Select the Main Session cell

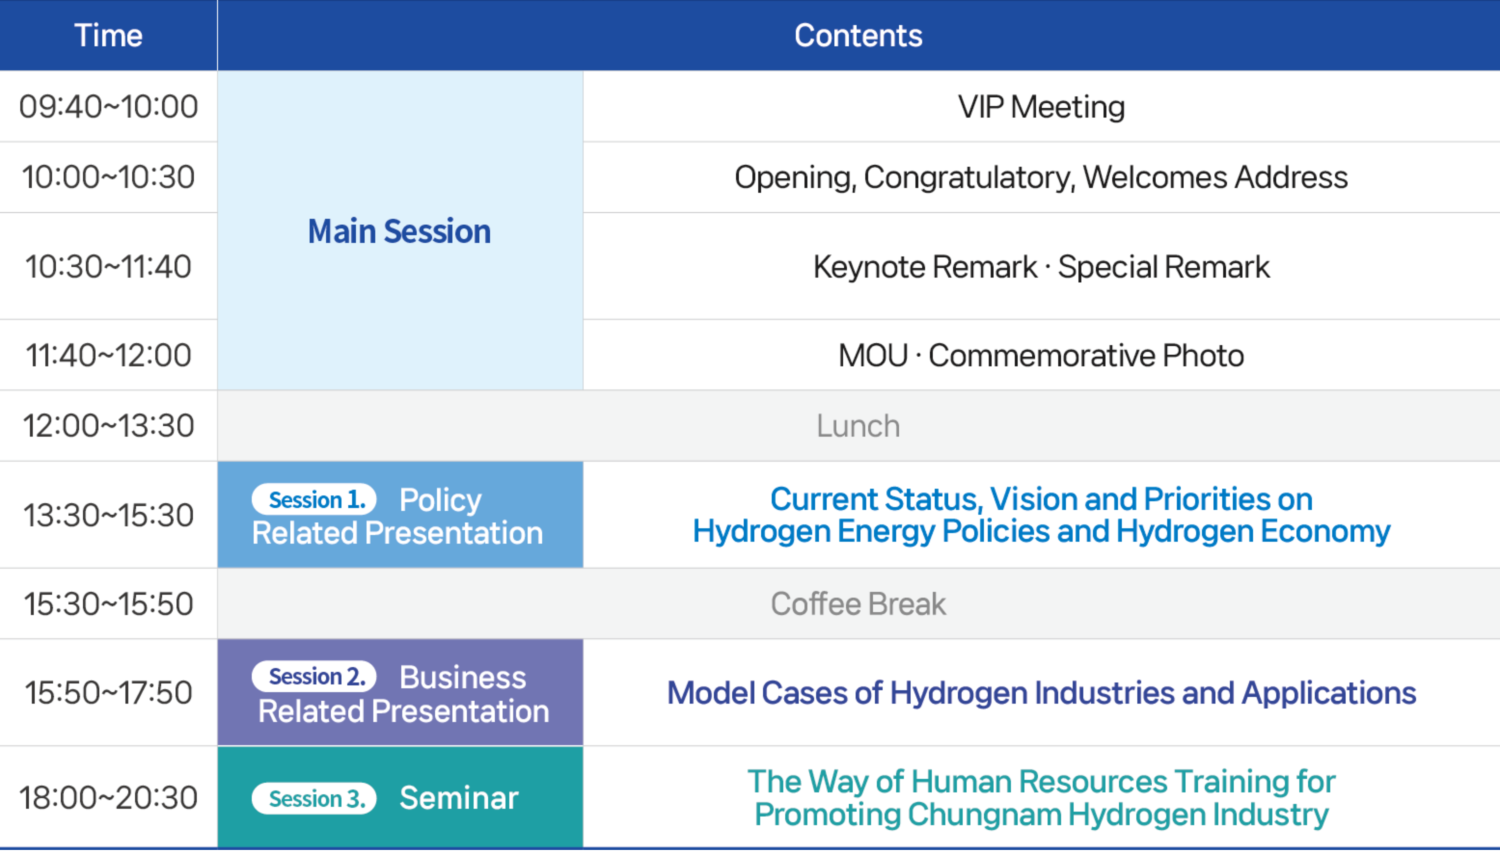click(x=400, y=230)
